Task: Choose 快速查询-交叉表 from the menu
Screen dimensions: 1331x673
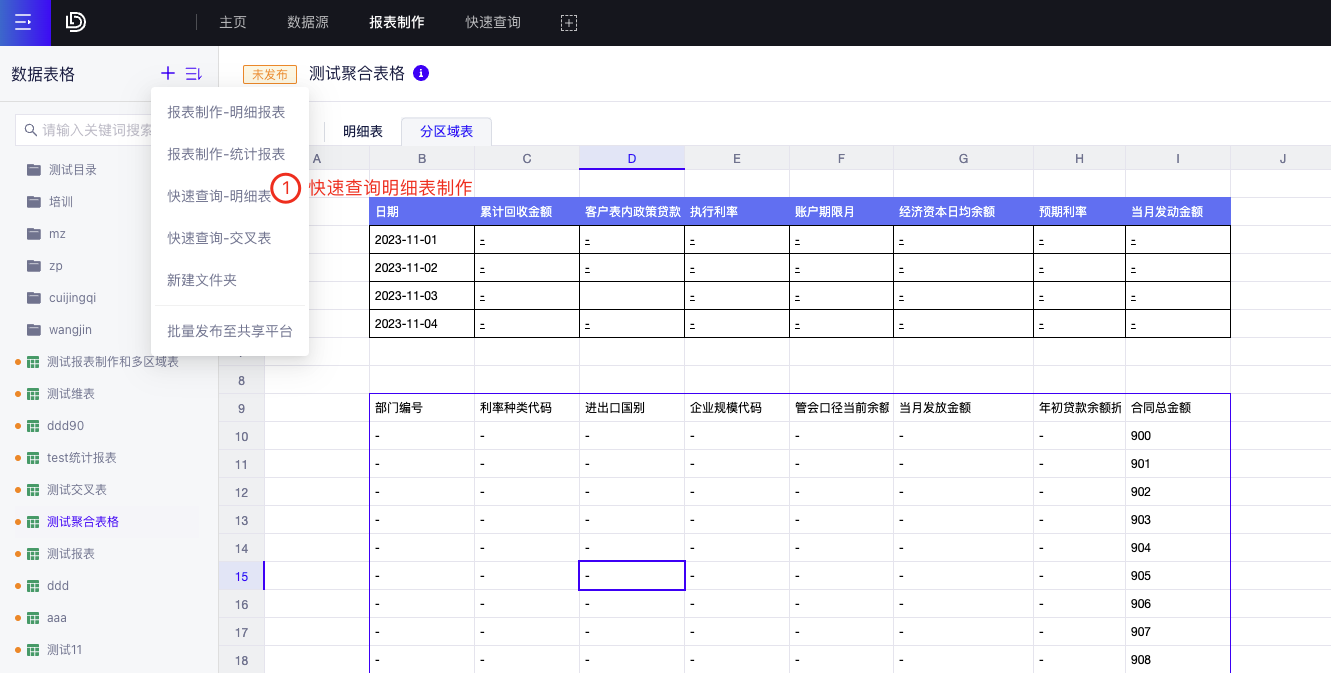Action: (219, 238)
